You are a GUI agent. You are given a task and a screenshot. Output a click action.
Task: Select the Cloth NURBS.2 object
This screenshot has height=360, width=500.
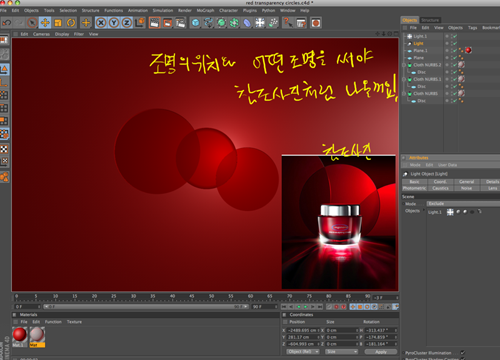click(427, 65)
